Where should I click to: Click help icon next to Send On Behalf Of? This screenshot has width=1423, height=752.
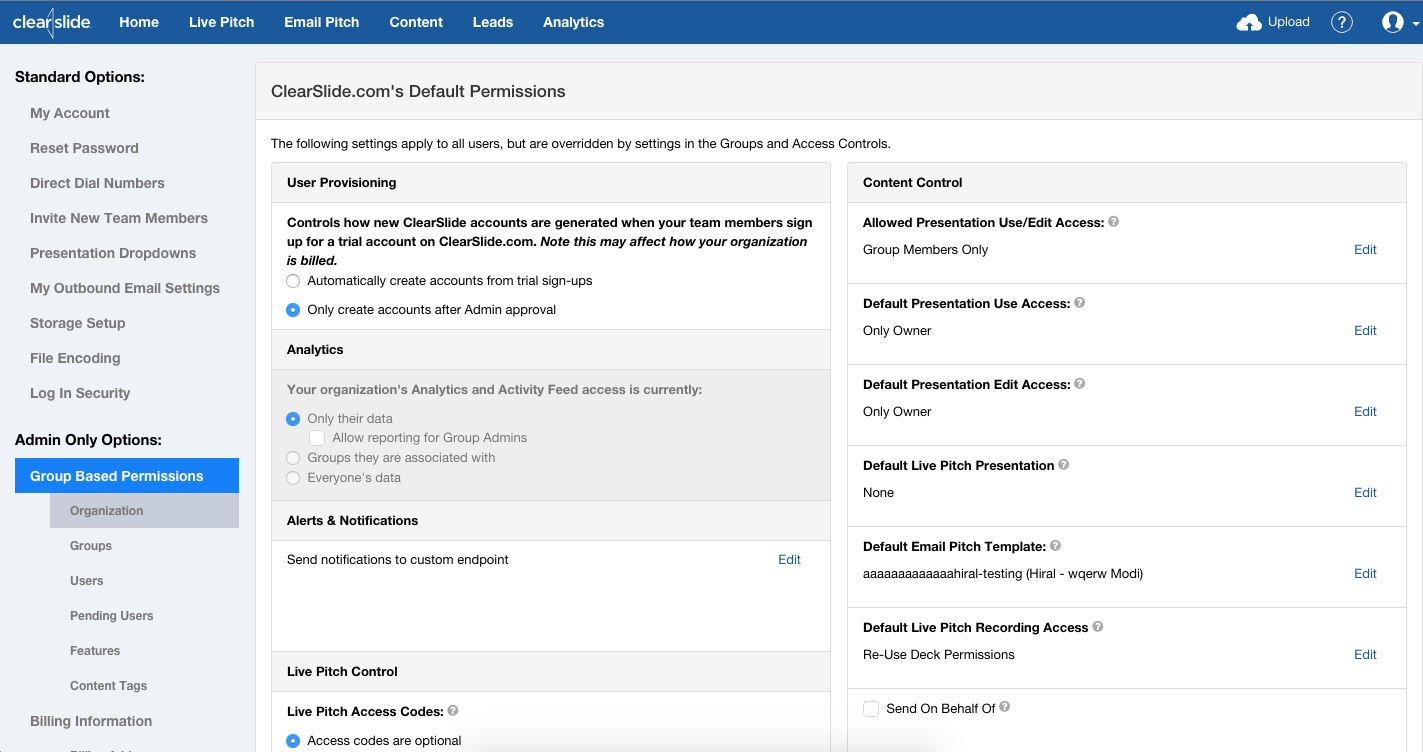(x=1004, y=707)
